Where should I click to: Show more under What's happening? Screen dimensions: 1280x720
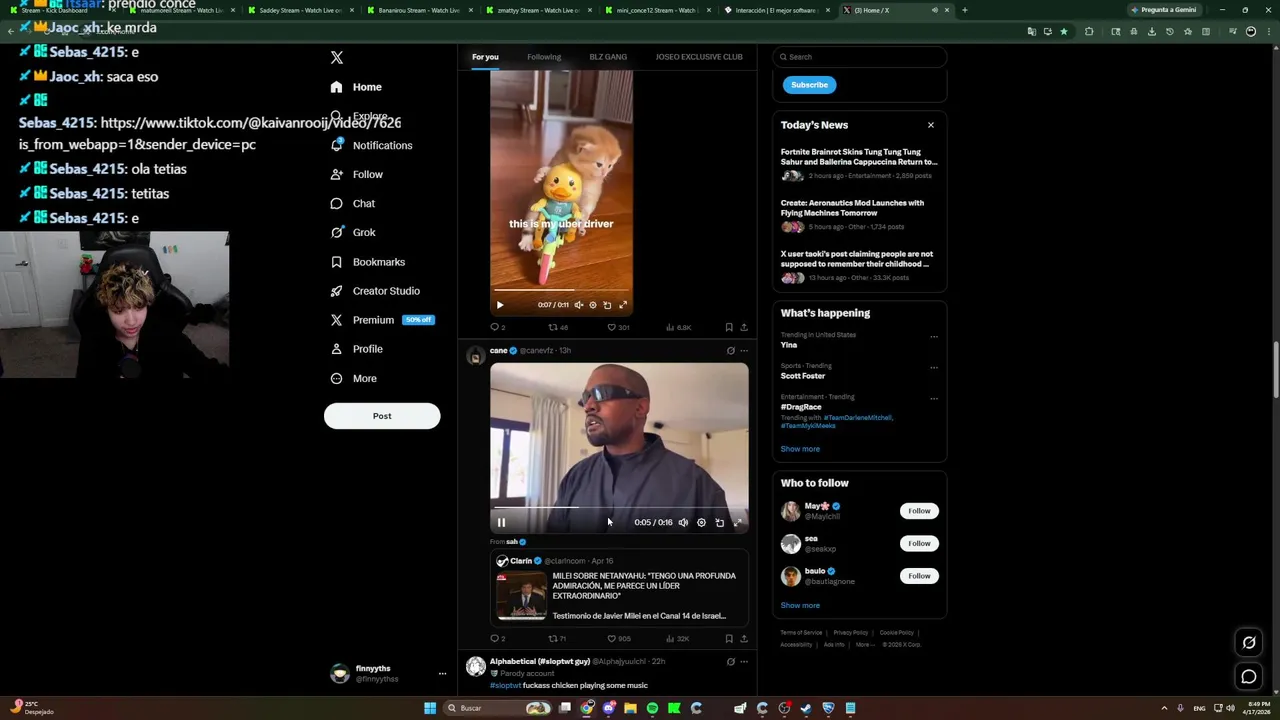[x=800, y=449]
